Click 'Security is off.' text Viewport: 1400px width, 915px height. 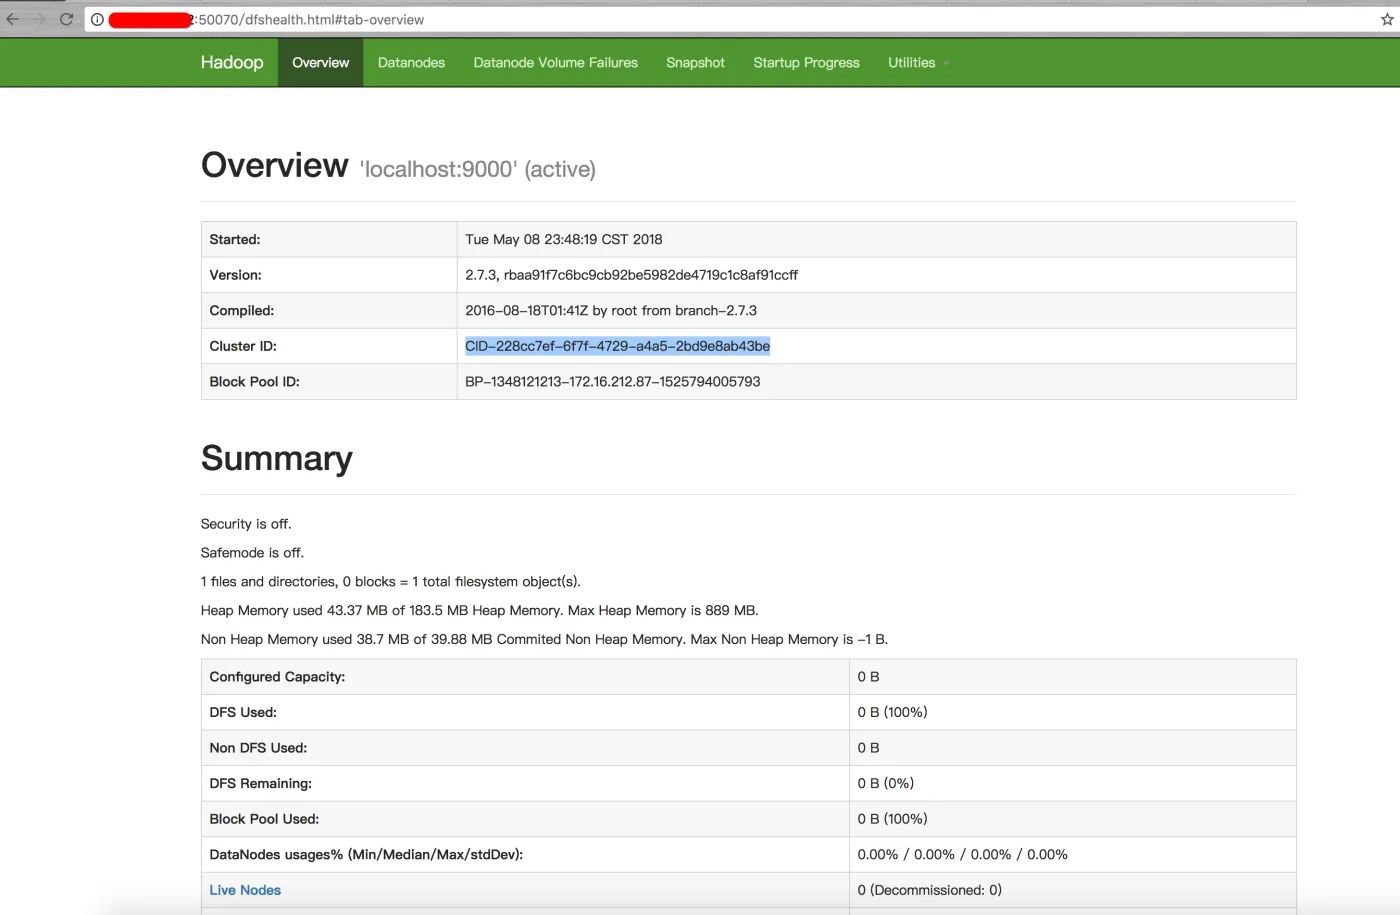(246, 524)
